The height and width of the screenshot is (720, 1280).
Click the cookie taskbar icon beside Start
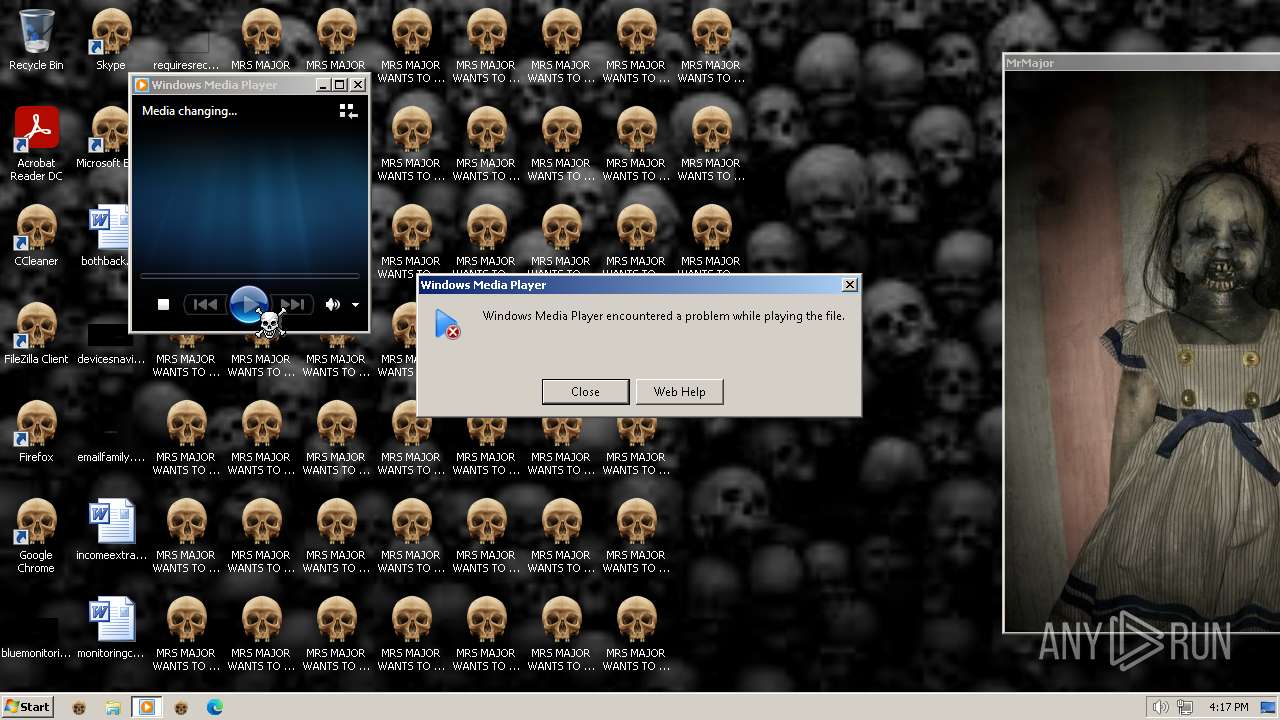point(79,707)
